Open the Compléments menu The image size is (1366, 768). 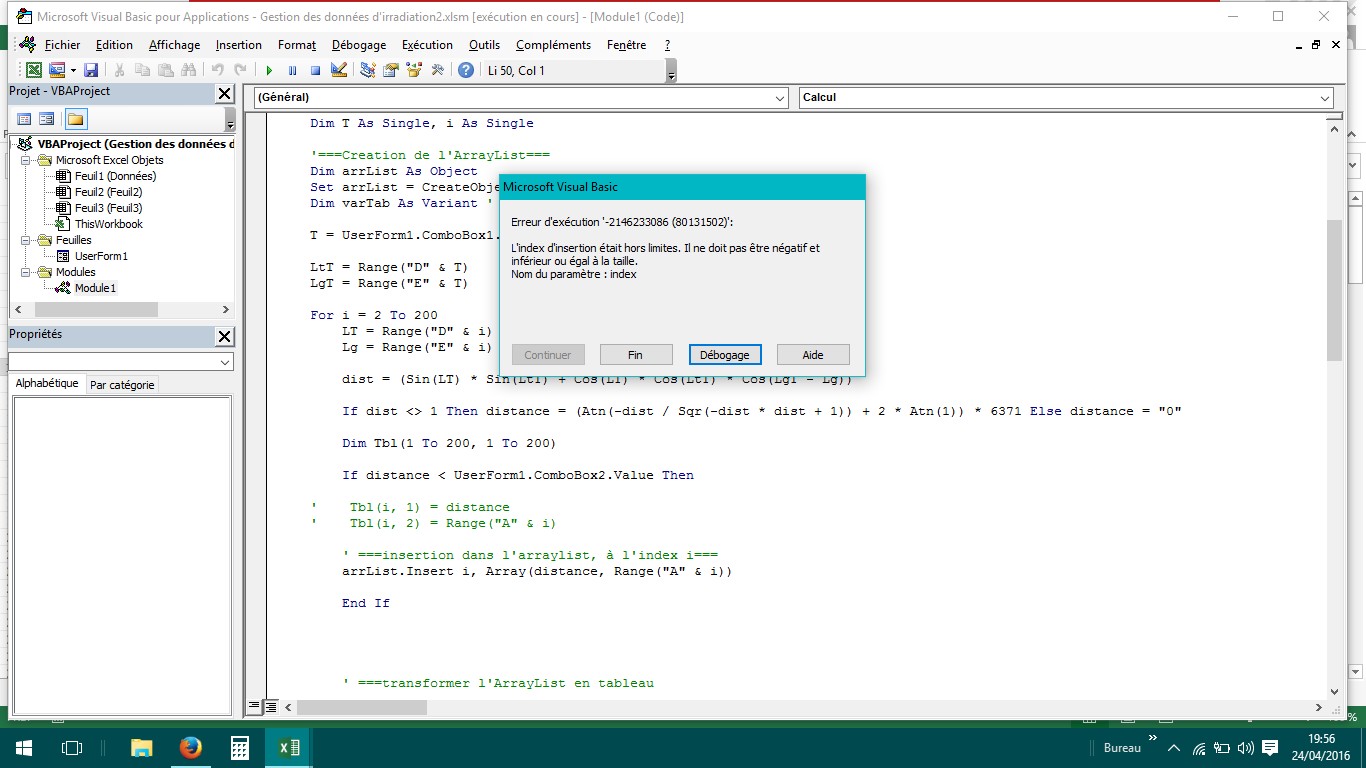click(553, 45)
